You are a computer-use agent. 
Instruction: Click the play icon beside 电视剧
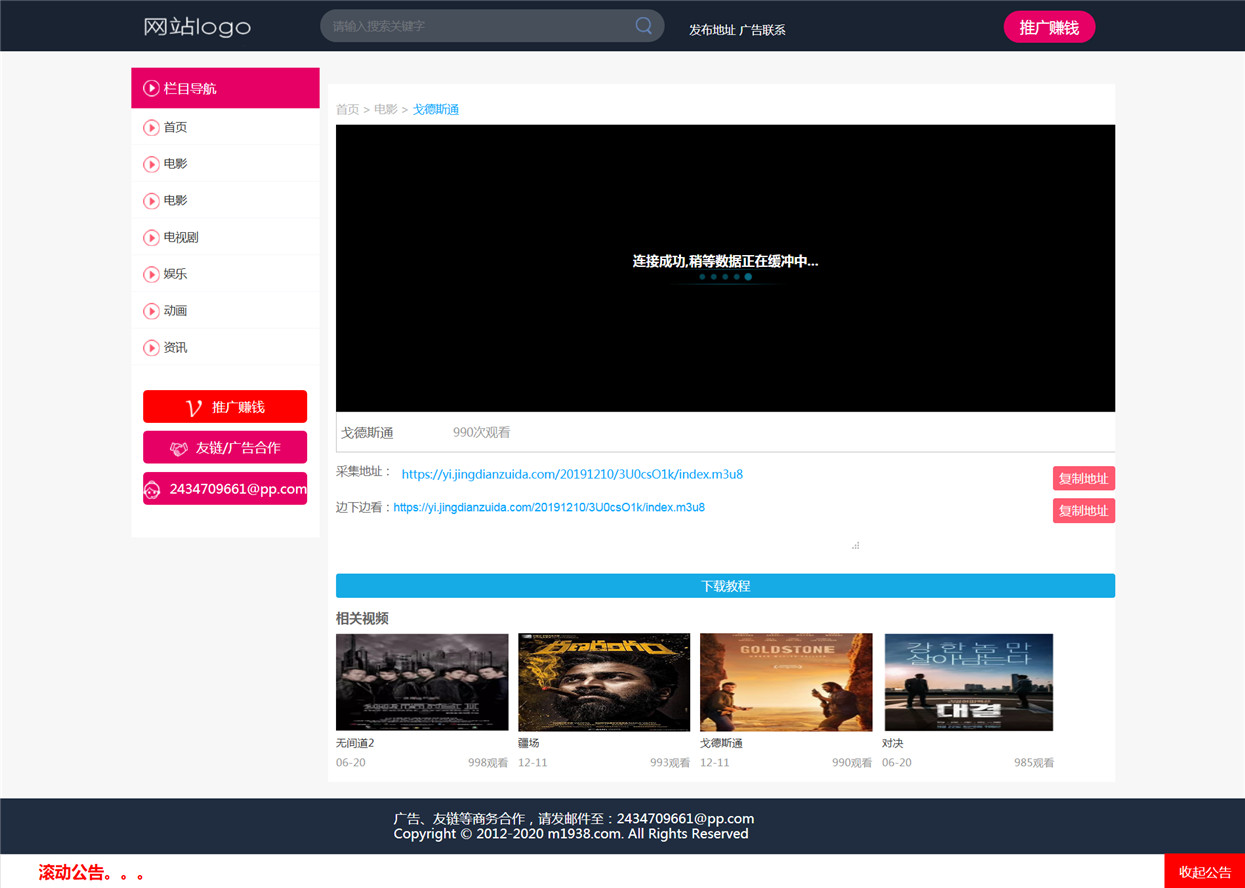(x=152, y=237)
